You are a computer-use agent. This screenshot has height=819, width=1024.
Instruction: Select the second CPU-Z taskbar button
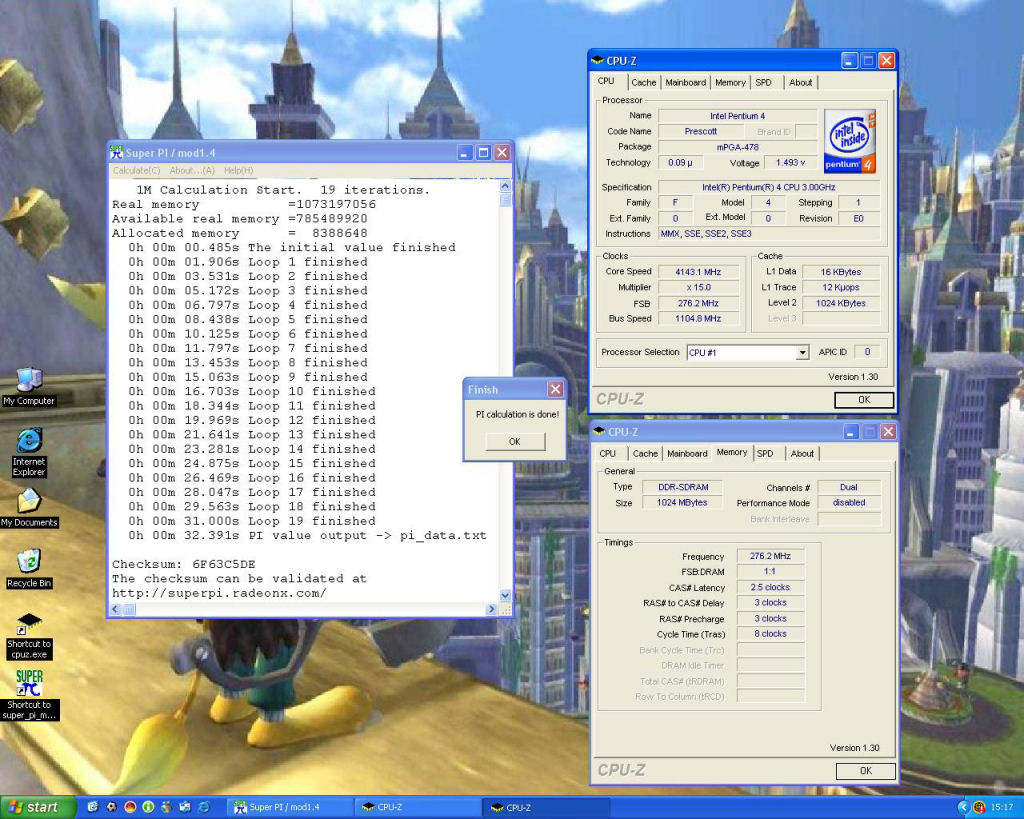tap(547, 807)
